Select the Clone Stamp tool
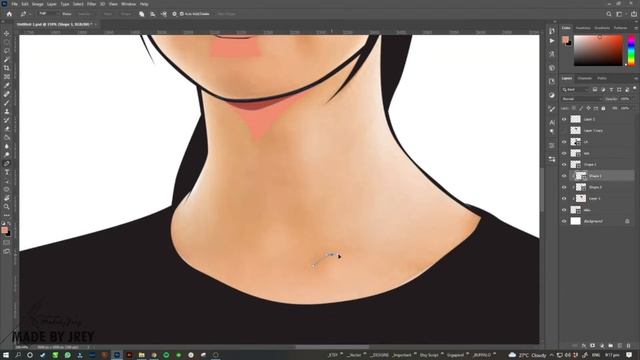The image size is (640, 360). [x=7, y=111]
